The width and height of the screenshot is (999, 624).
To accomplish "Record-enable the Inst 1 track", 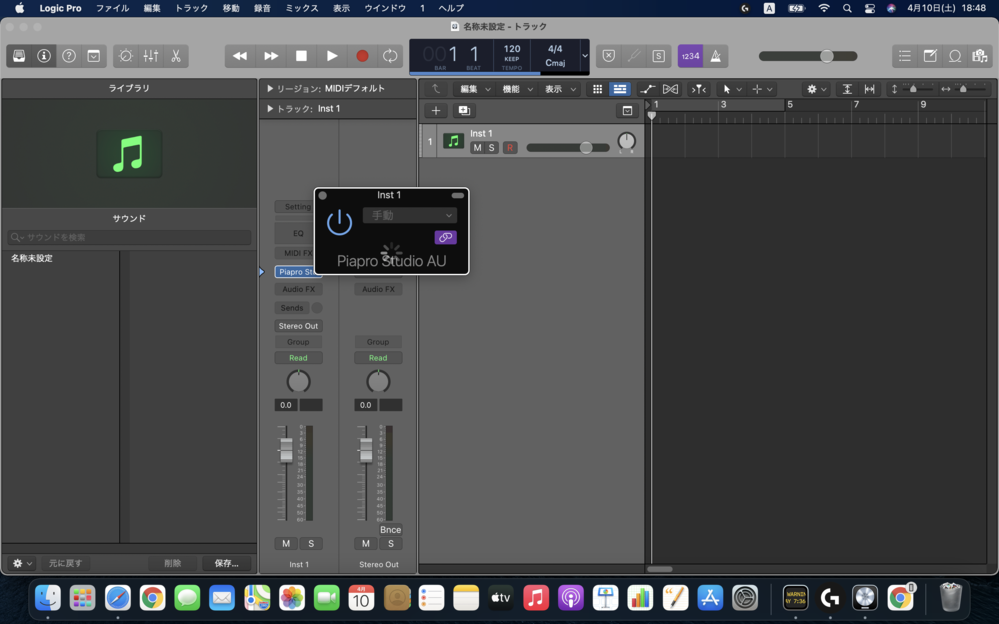I will [510, 148].
